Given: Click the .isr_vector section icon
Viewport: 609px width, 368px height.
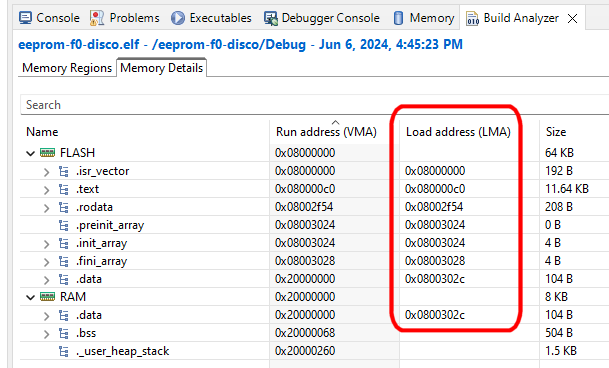Looking at the screenshot, I should (x=64, y=171).
